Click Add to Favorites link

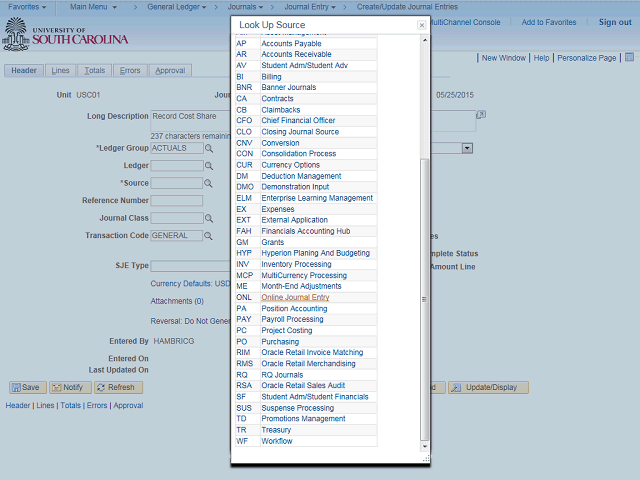549,22
